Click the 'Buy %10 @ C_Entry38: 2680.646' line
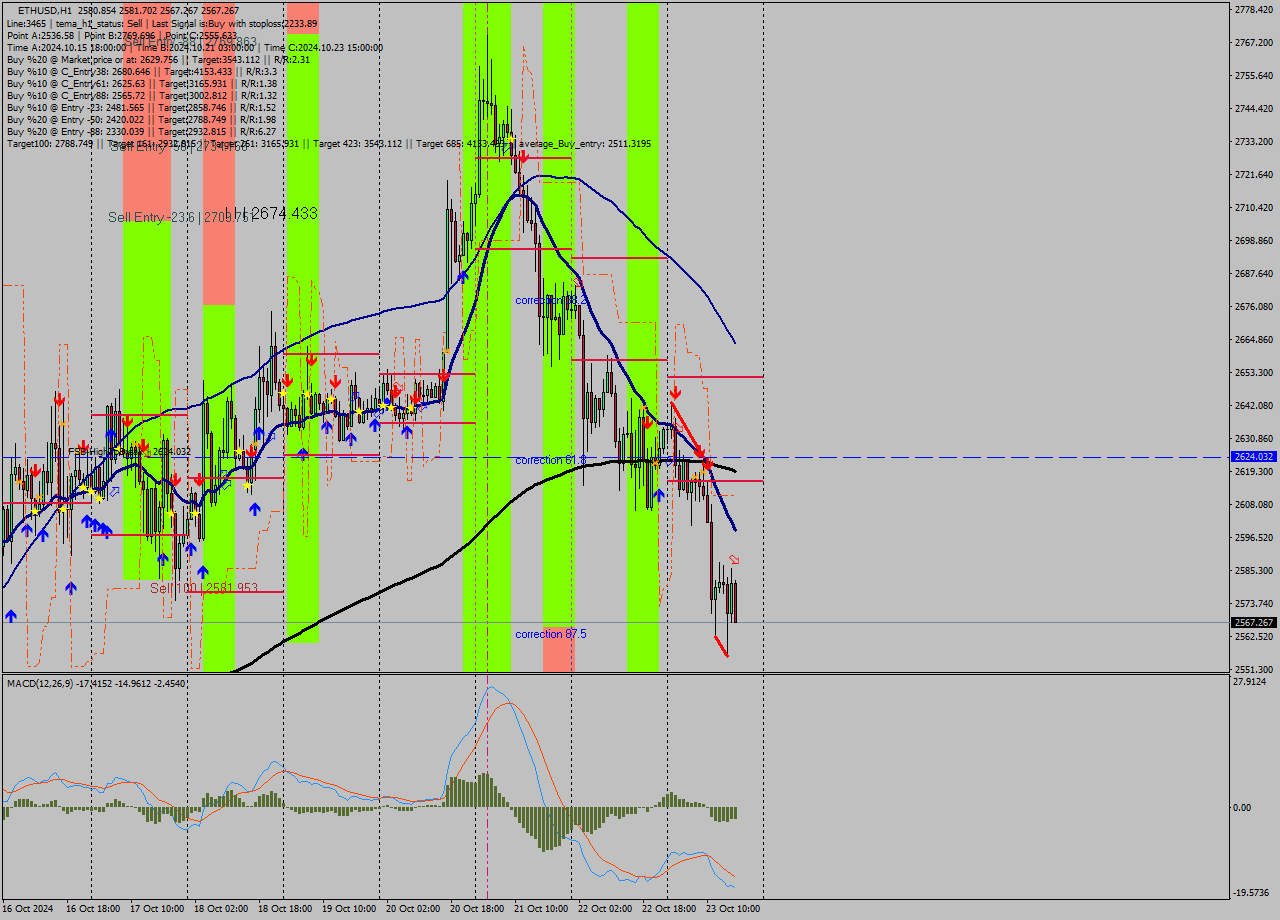The image size is (1280, 920). coord(141,71)
